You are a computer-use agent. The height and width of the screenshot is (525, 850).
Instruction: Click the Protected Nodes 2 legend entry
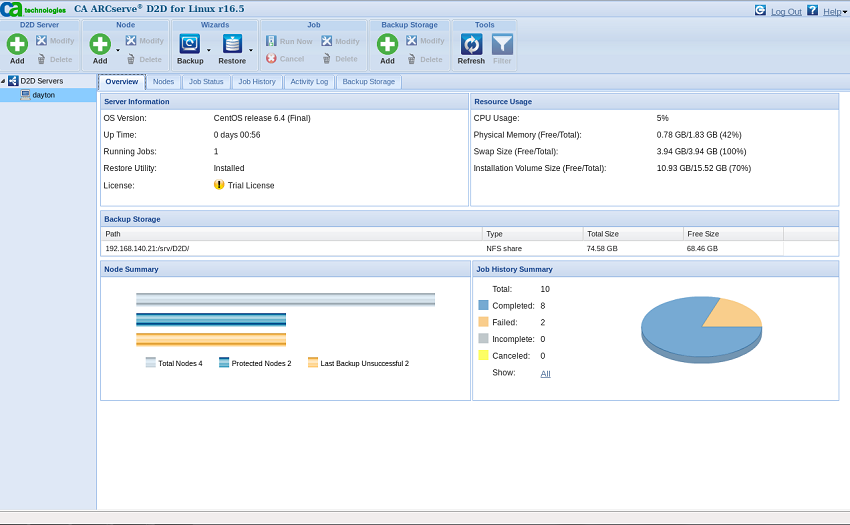[x=255, y=363]
